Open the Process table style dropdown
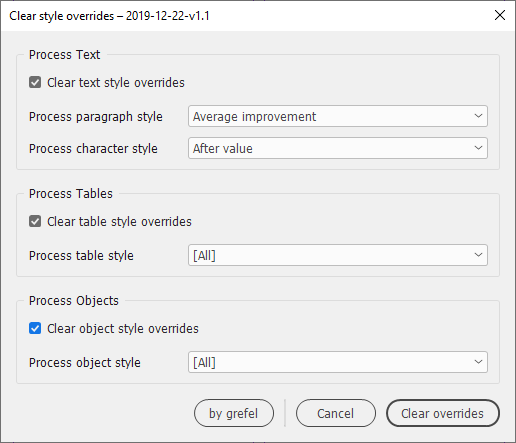The image size is (516, 443). coord(338,255)
